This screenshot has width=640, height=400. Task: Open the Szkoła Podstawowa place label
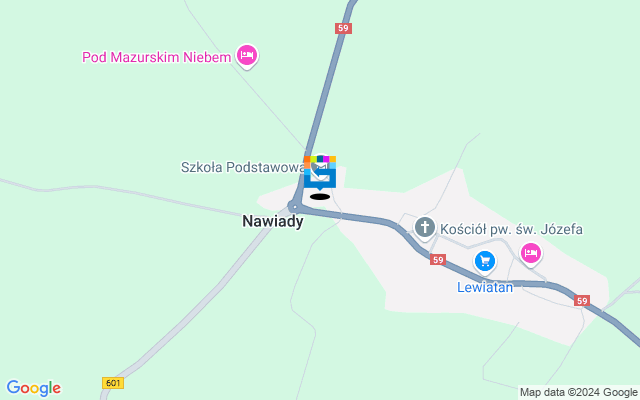242,167
